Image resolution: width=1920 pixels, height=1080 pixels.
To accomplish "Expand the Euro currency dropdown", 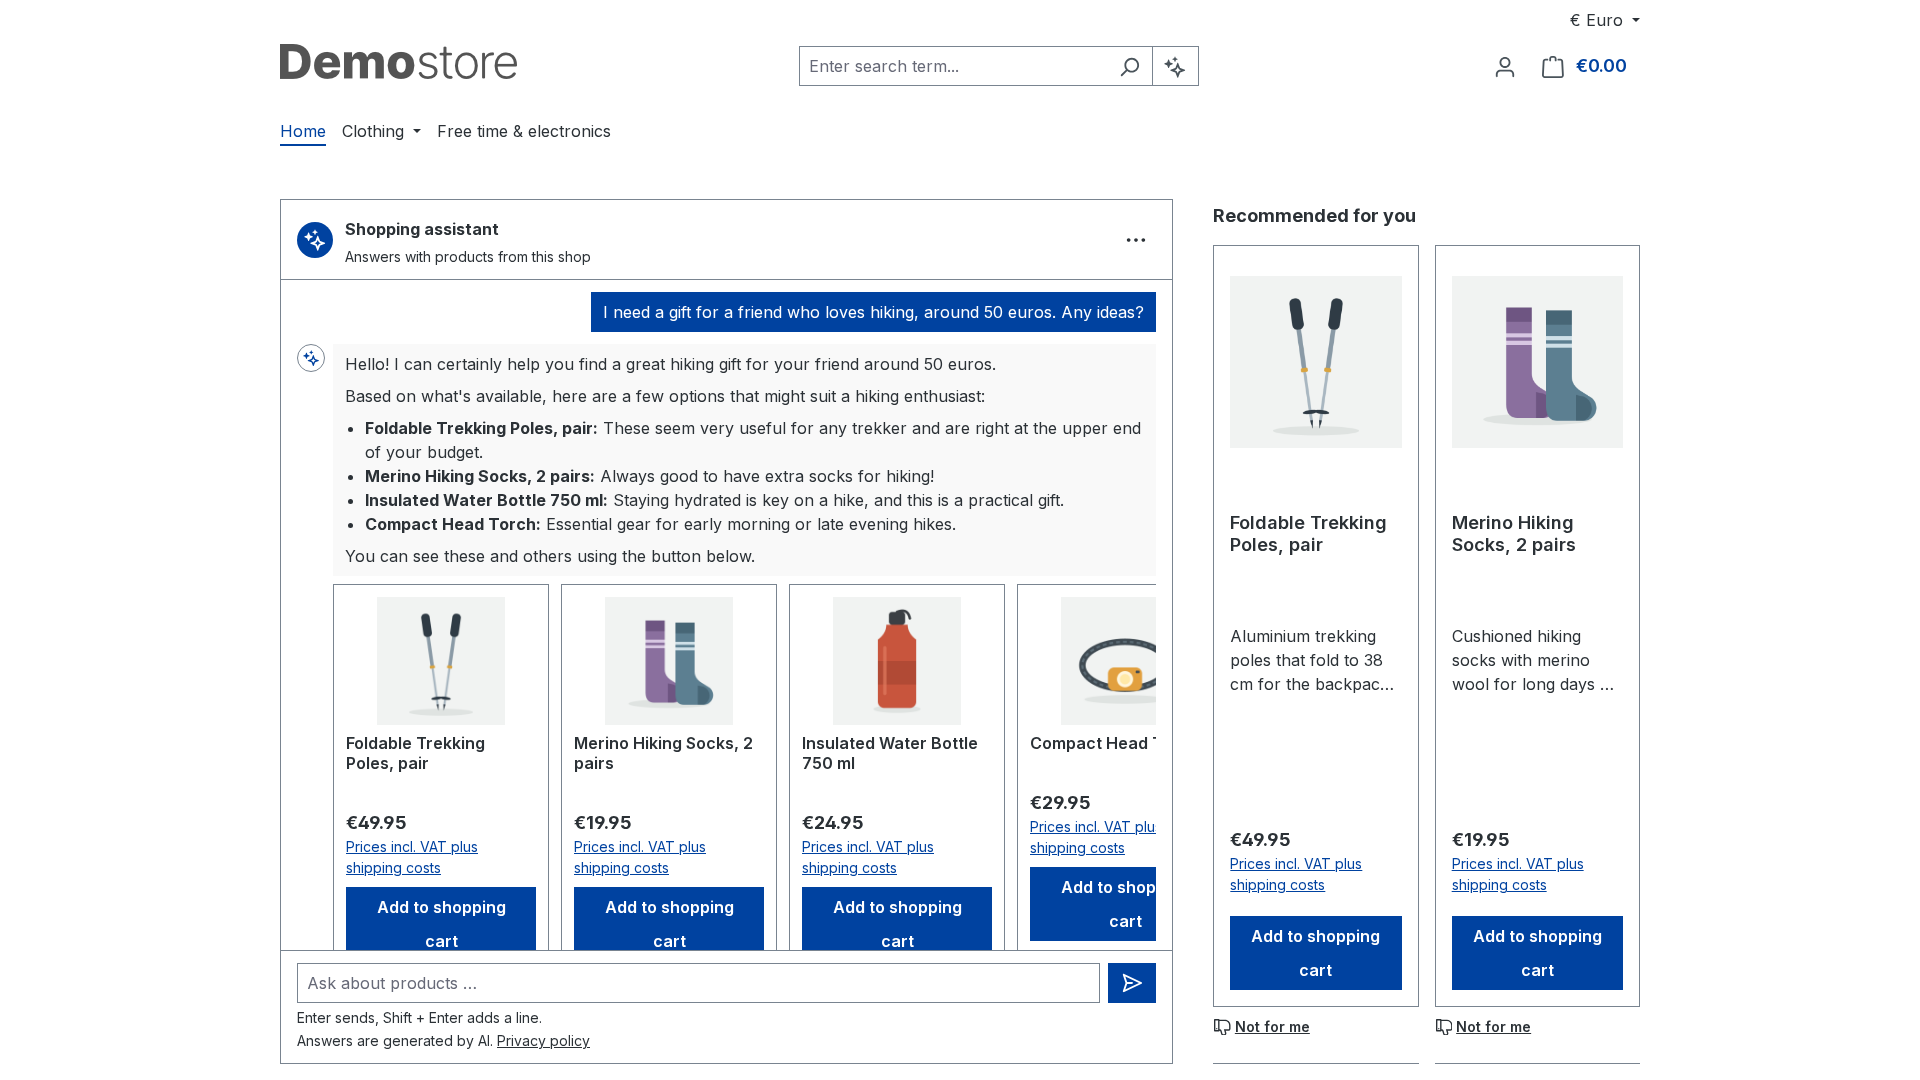I will 1604,20.
